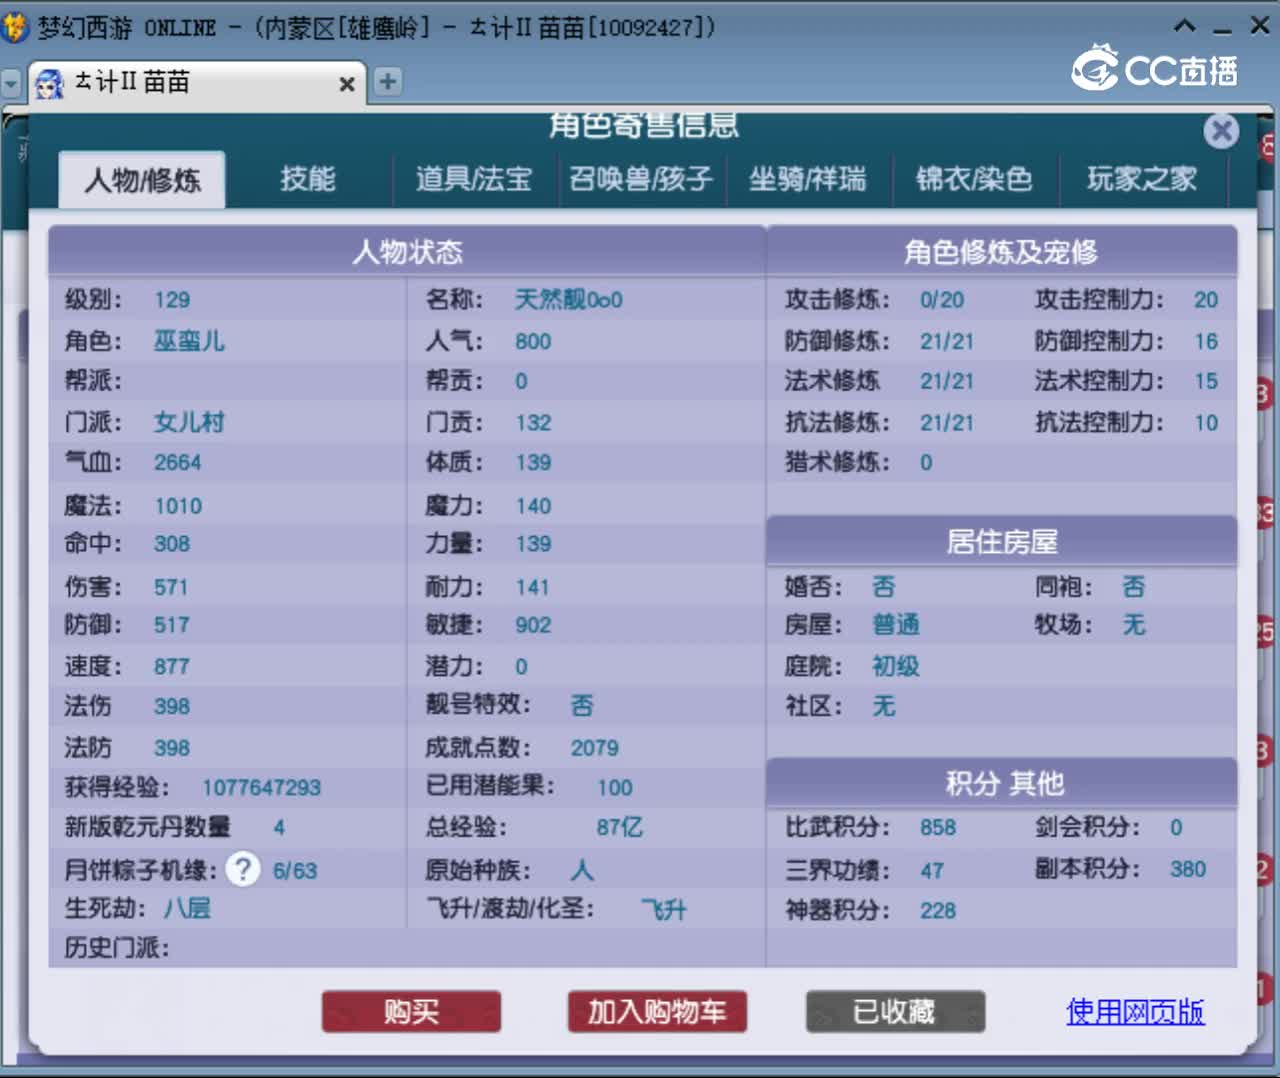This screenshot has height=1078, width=1280.
Task: Click the 月饼粽子机缘 value 6/63
Action: [x=295, y=871]
